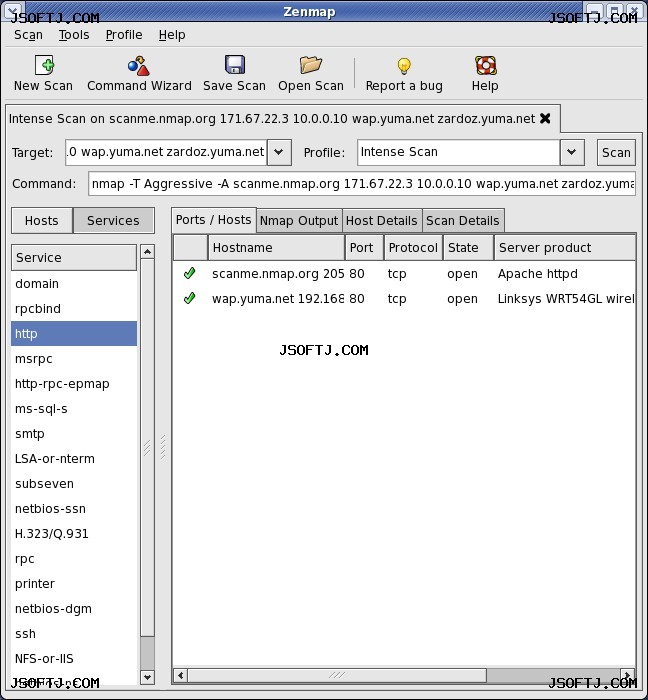Click into the Target input field
This screenshot has width=648, height=700.
click(x=166, y=152)
